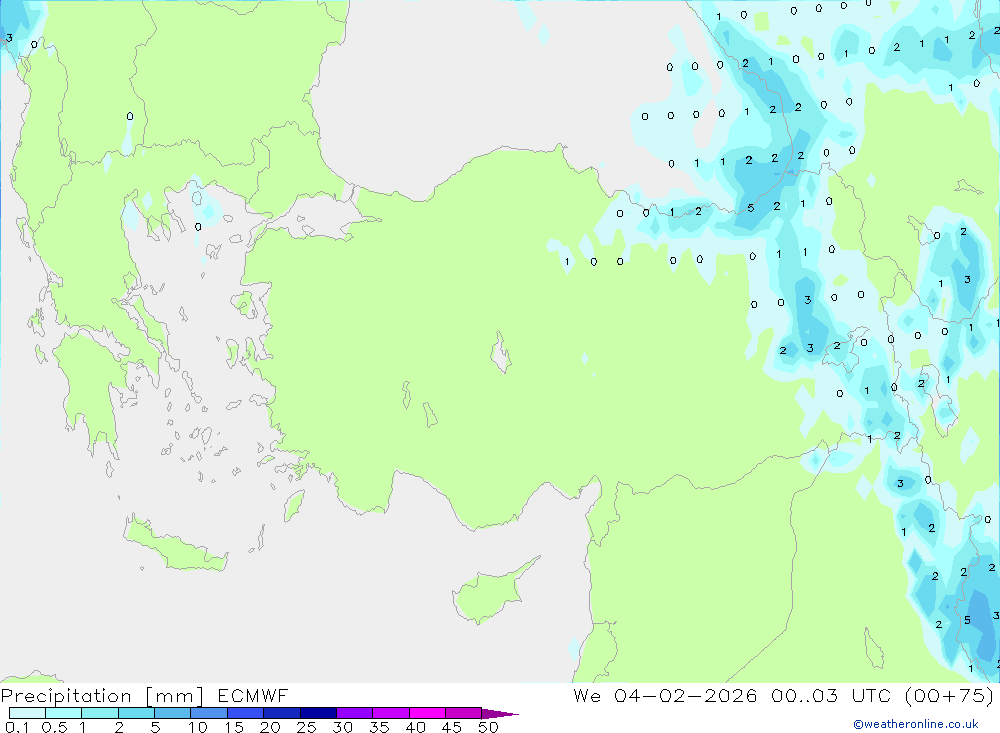1000x733 pixels.
Task: Select the 0.5–1 mm legend color swatch
Action: pos(64,713)
